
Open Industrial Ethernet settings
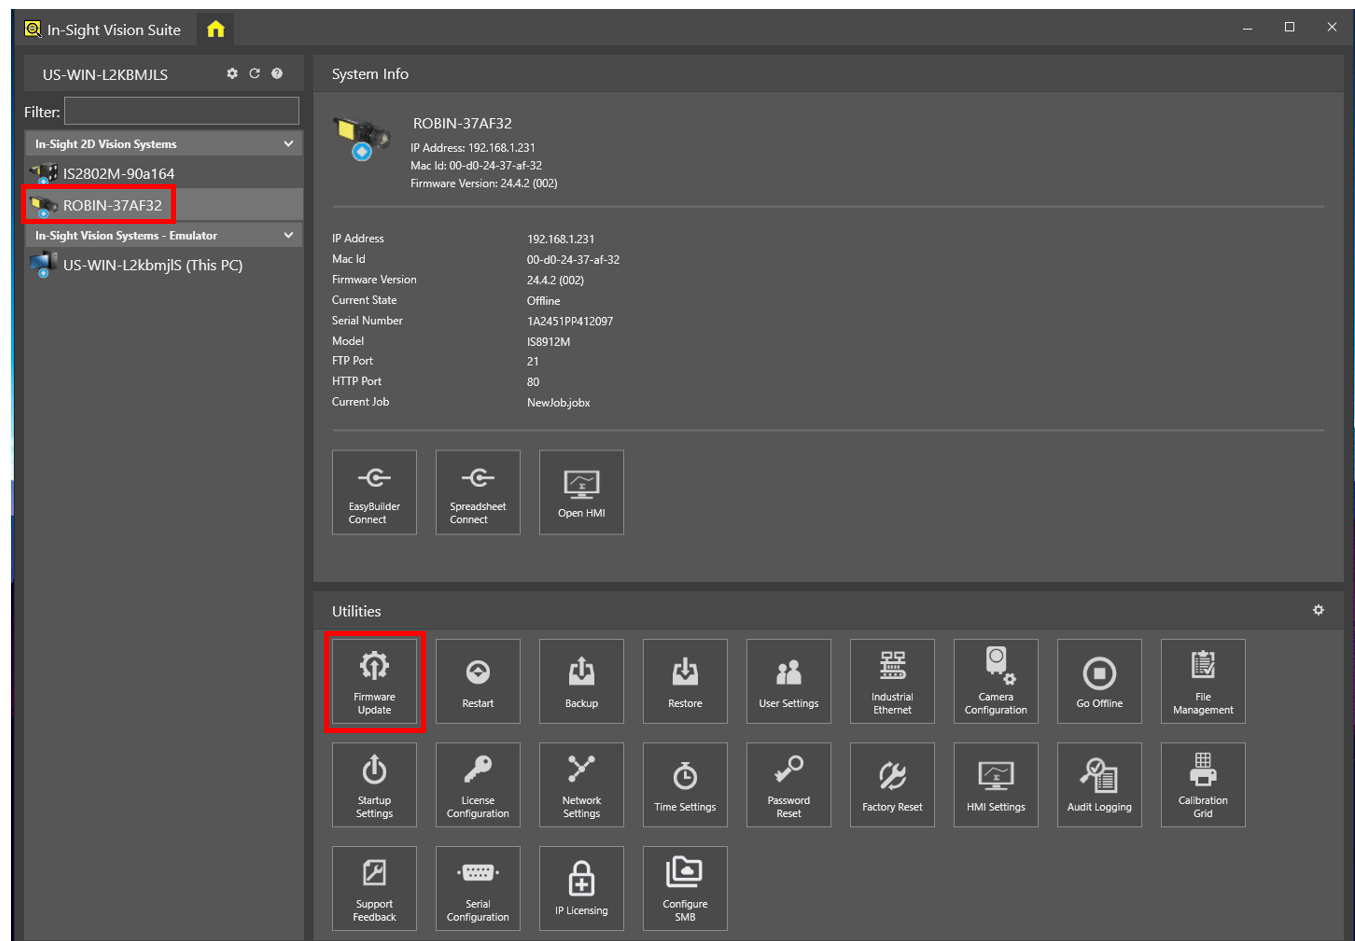tap(892, 681)
